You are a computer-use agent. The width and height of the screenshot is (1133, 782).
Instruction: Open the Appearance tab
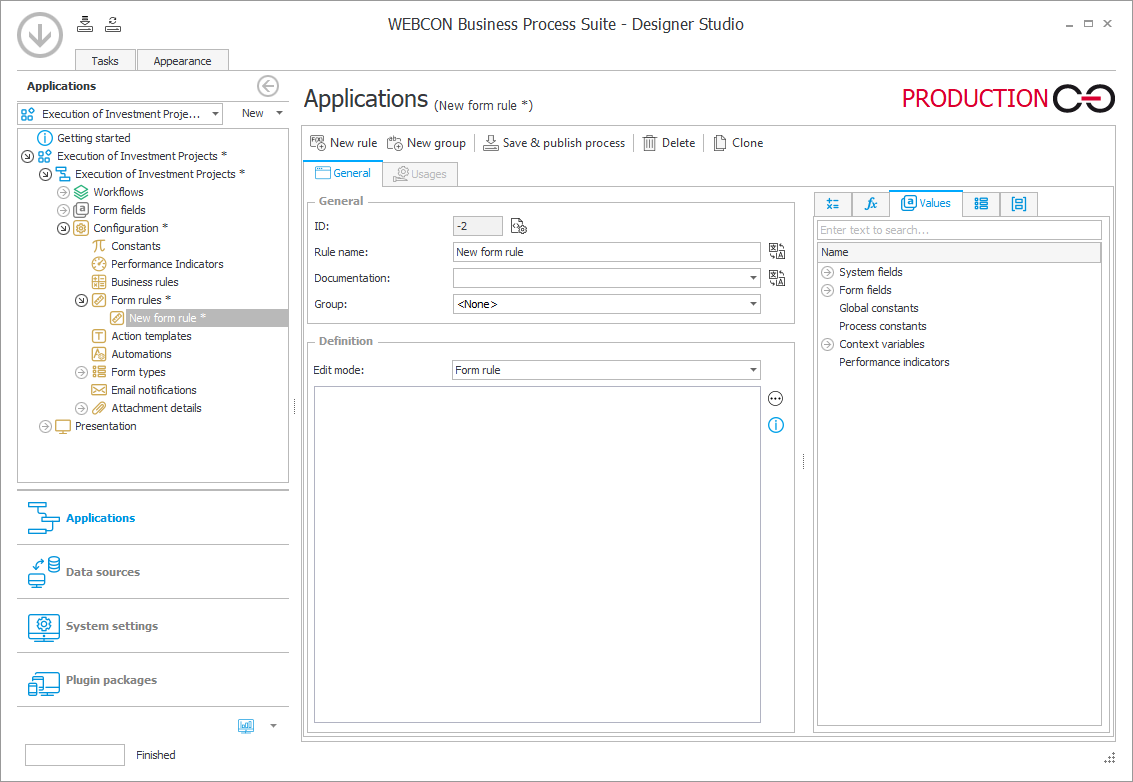[x=182, y=61]
